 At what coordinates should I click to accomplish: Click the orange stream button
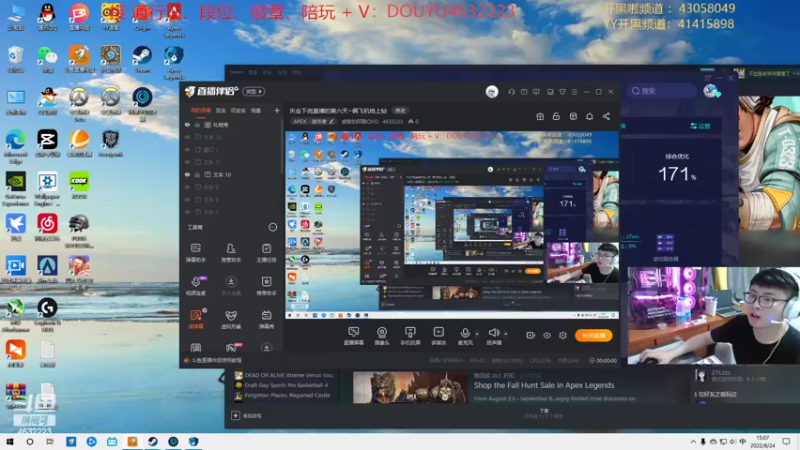click(x=593, y=335)
